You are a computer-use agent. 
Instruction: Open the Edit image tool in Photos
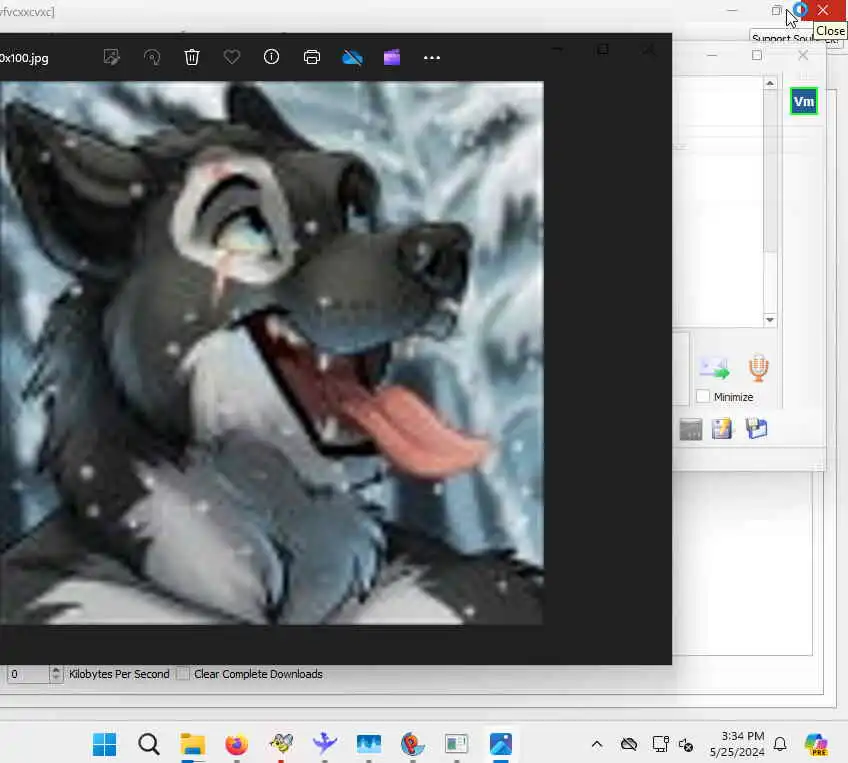111,57
